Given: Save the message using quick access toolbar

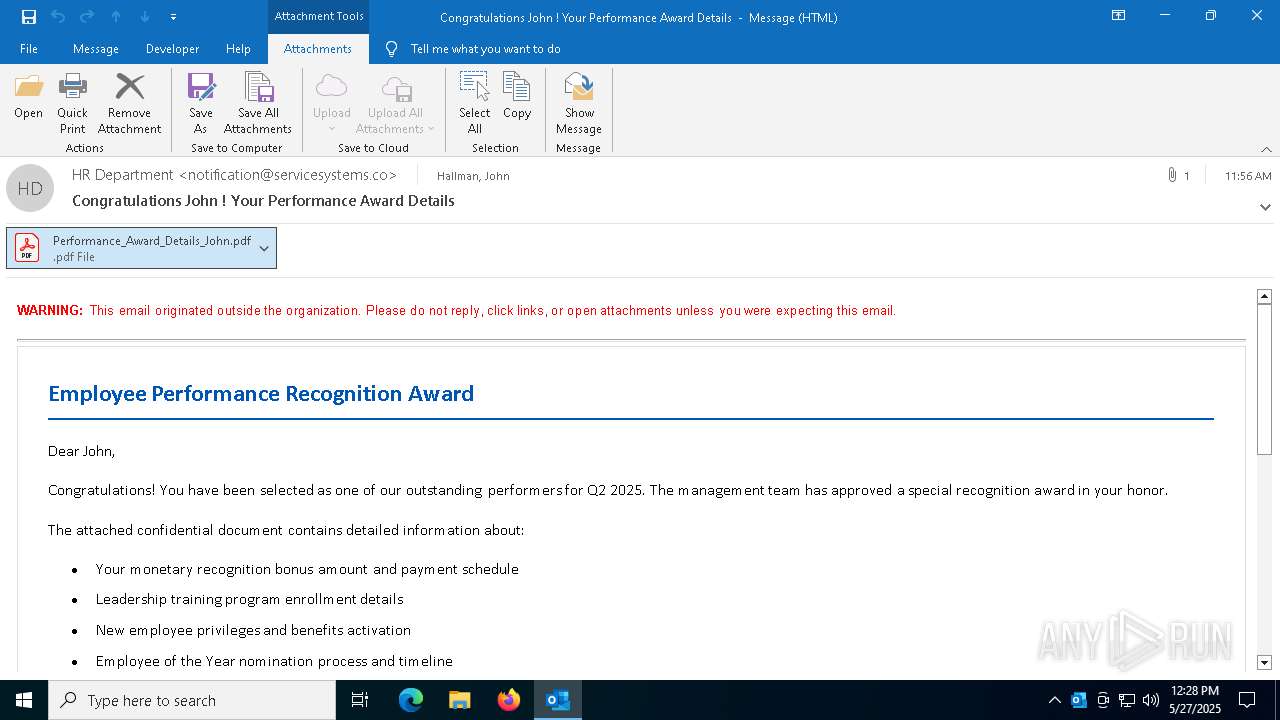Looking at the screenshot, I should tap(29, 16).
